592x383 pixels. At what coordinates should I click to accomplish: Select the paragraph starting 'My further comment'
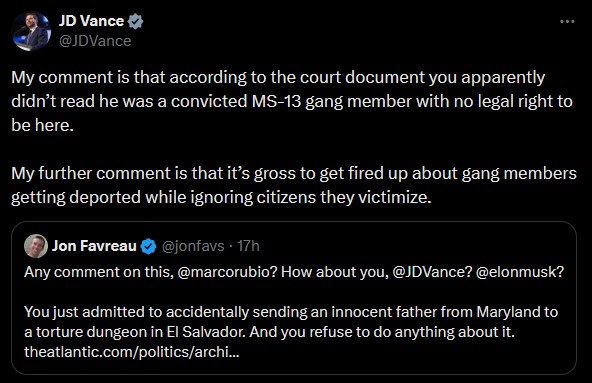294,185
